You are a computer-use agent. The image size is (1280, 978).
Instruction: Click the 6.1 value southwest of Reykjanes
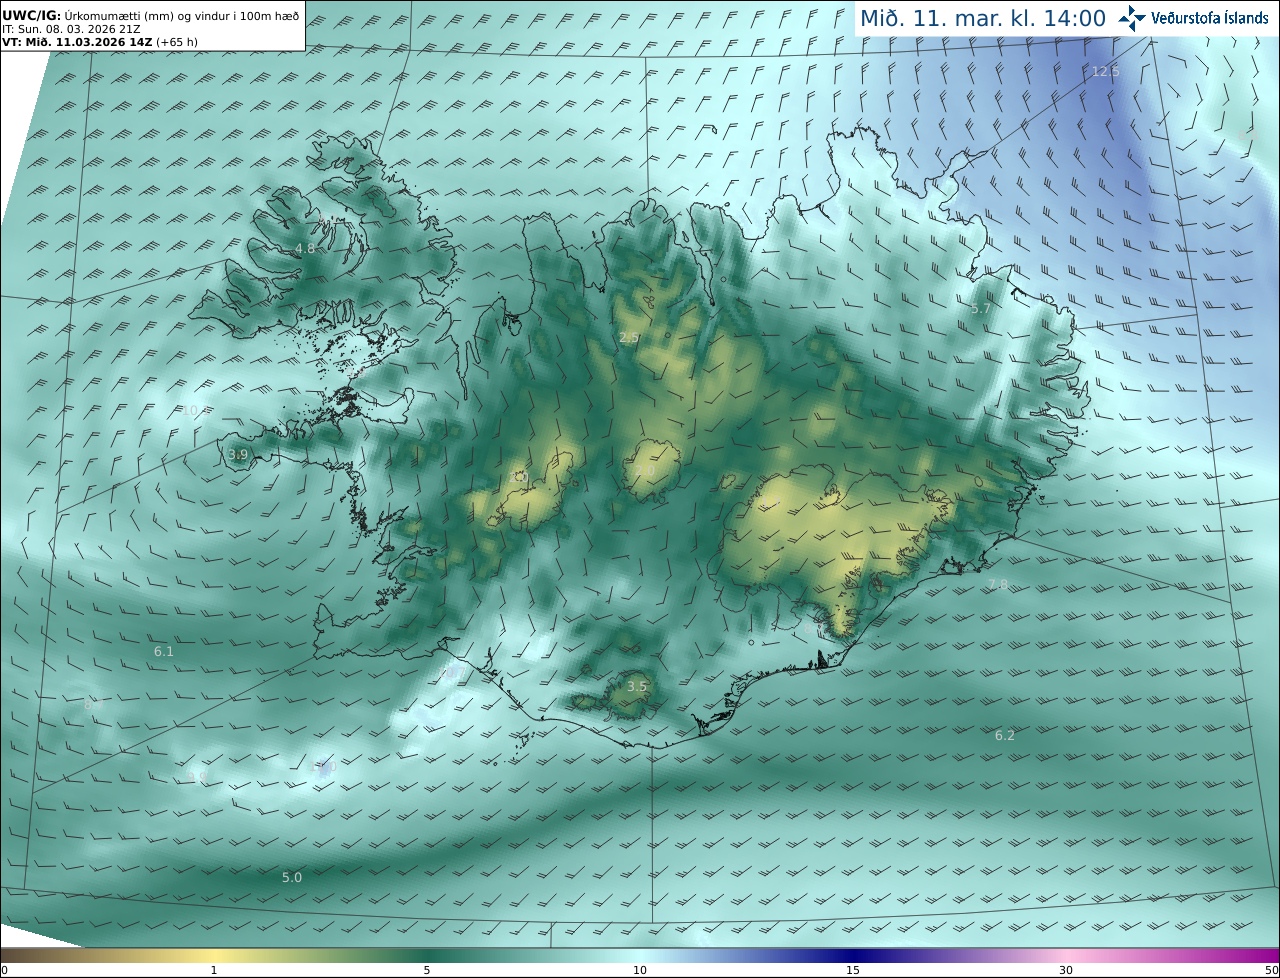pyautogui.click(x=164, y=652)
